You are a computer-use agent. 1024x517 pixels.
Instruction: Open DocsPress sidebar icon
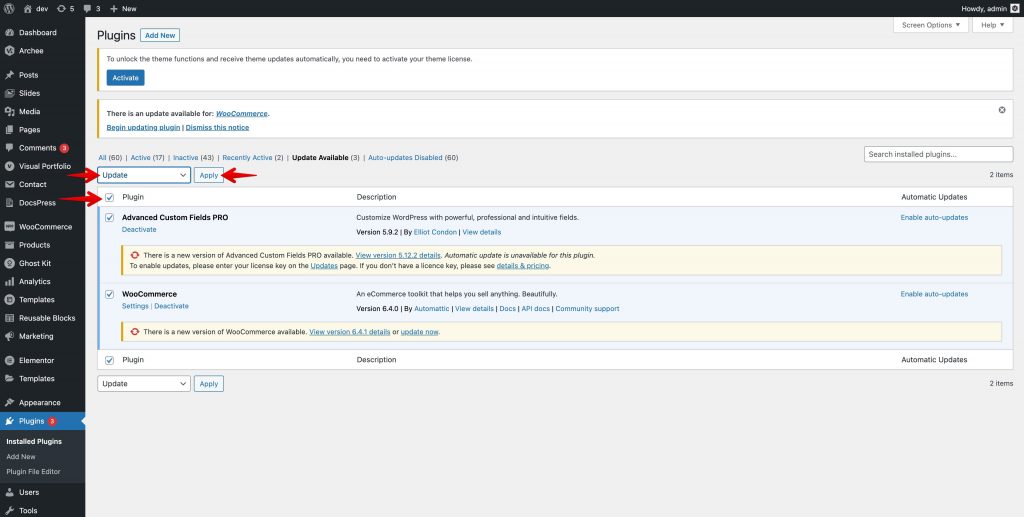pos(9,203)
